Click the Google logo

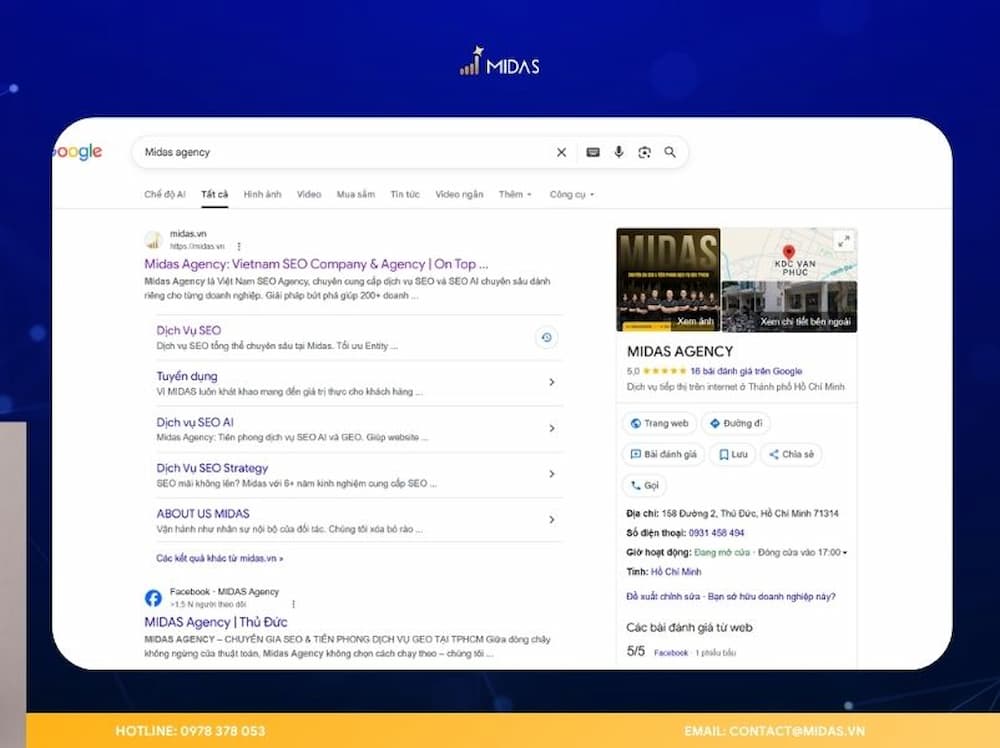pyautogui.click(x=77, y=152)
